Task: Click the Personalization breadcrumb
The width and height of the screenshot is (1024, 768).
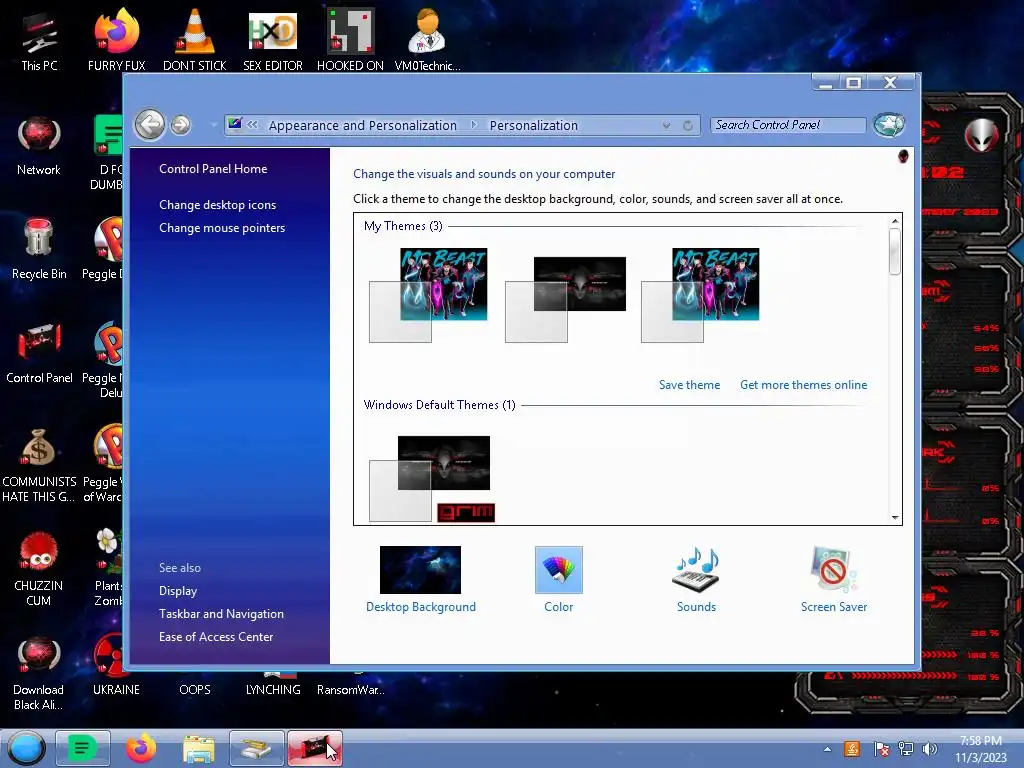Action: [x=534, y=125]
